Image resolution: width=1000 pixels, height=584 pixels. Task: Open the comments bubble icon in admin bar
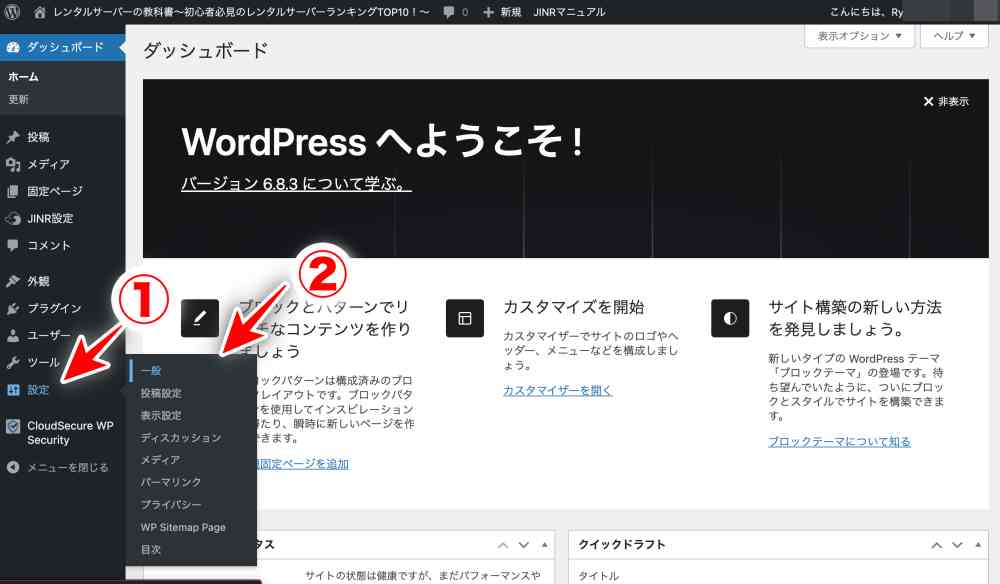(x=450, y=12)
